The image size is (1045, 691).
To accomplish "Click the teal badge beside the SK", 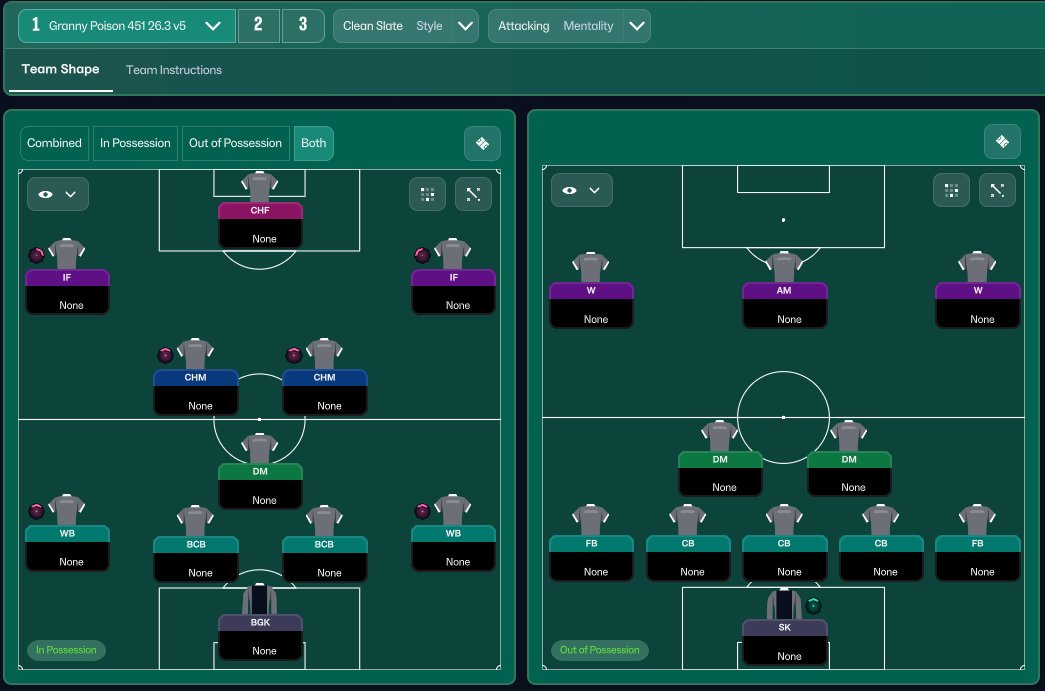I will point(813,606).
